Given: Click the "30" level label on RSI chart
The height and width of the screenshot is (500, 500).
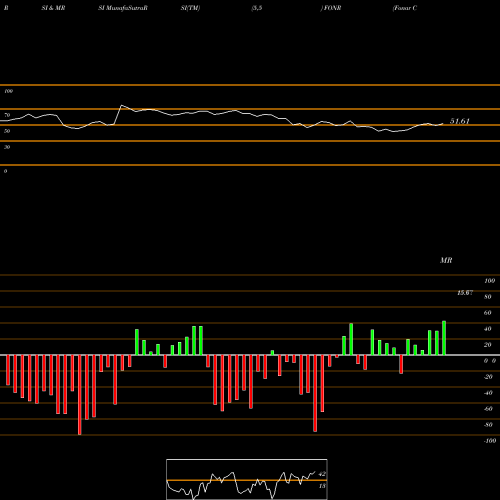Looking at the screenshot, I should 7,147.
